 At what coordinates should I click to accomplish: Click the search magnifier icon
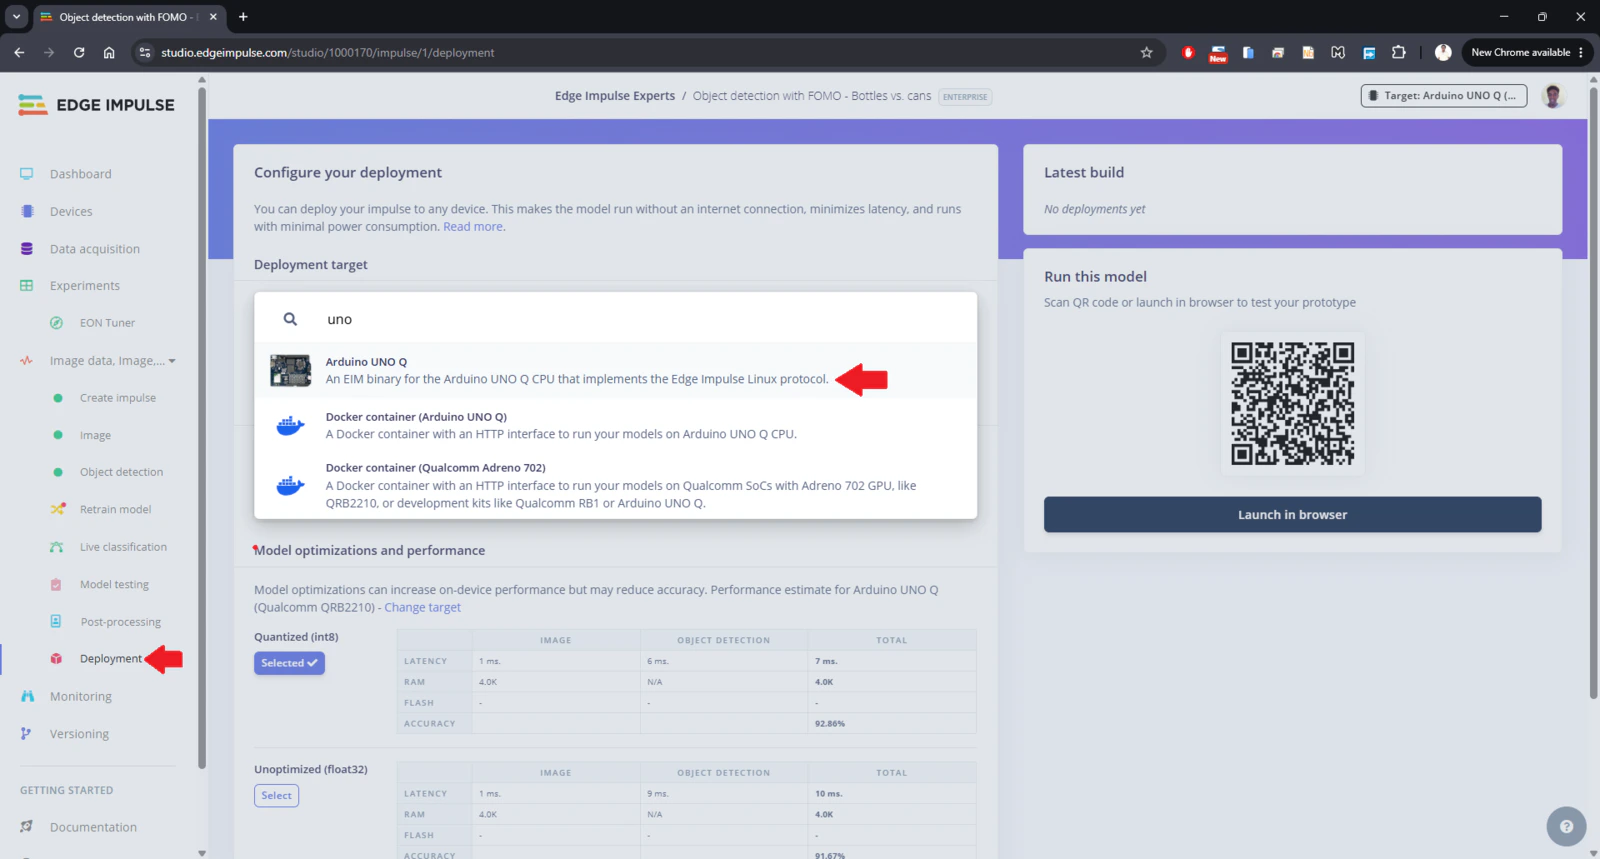pos(290,319)
